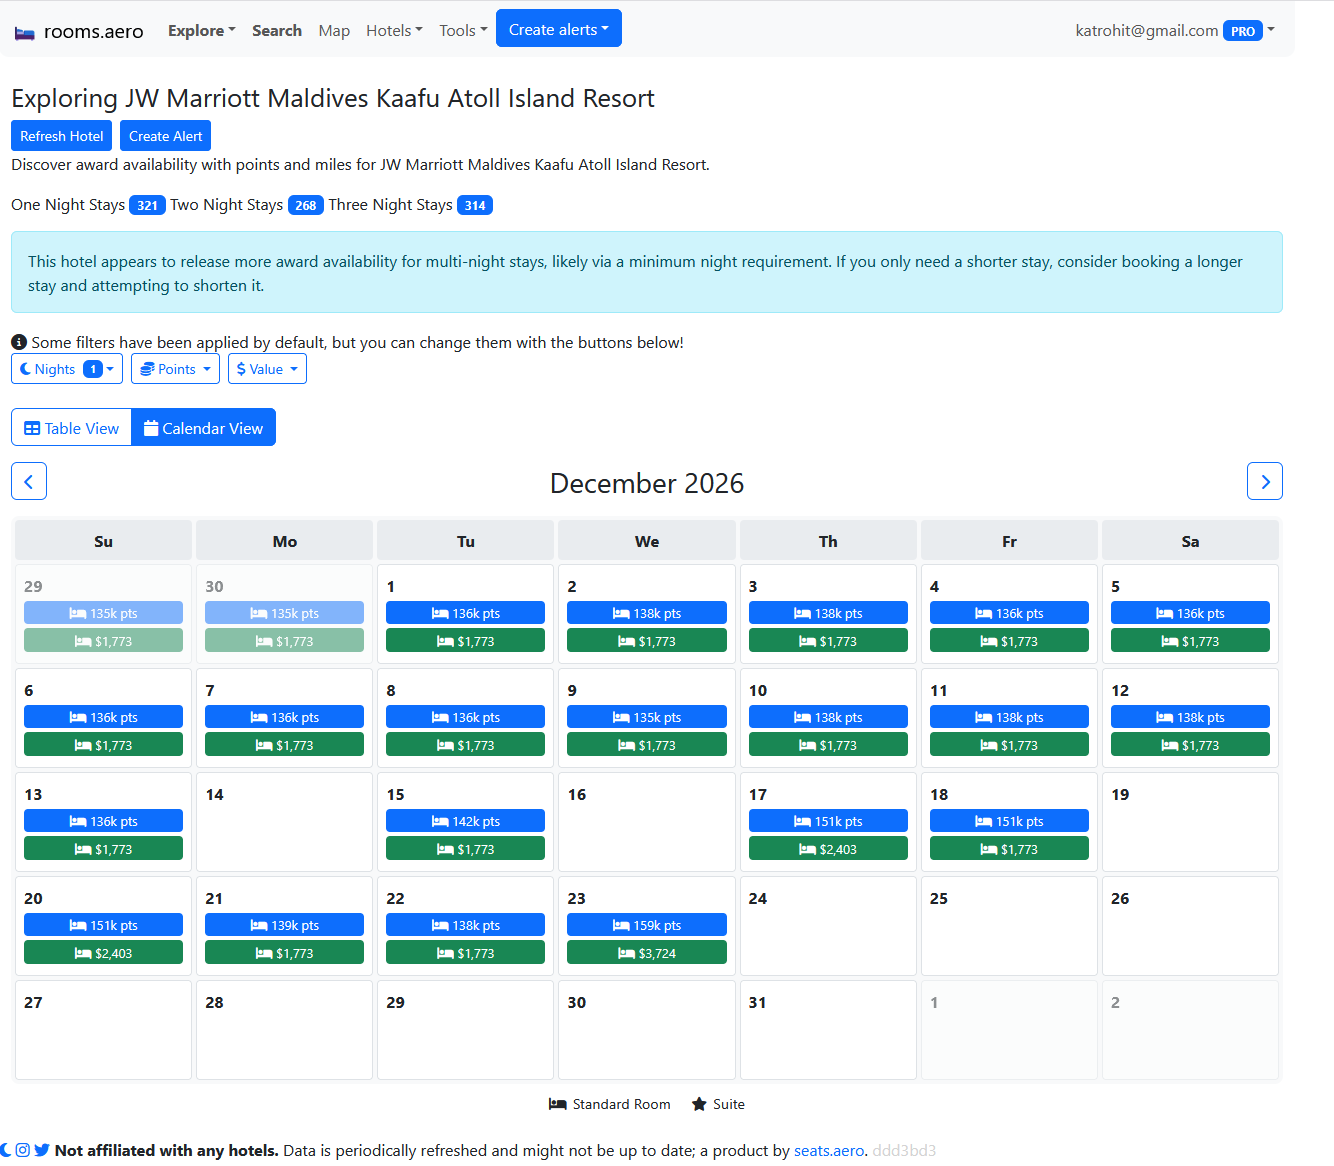Click the Two Night Stays 268 badge

(306, 205)
